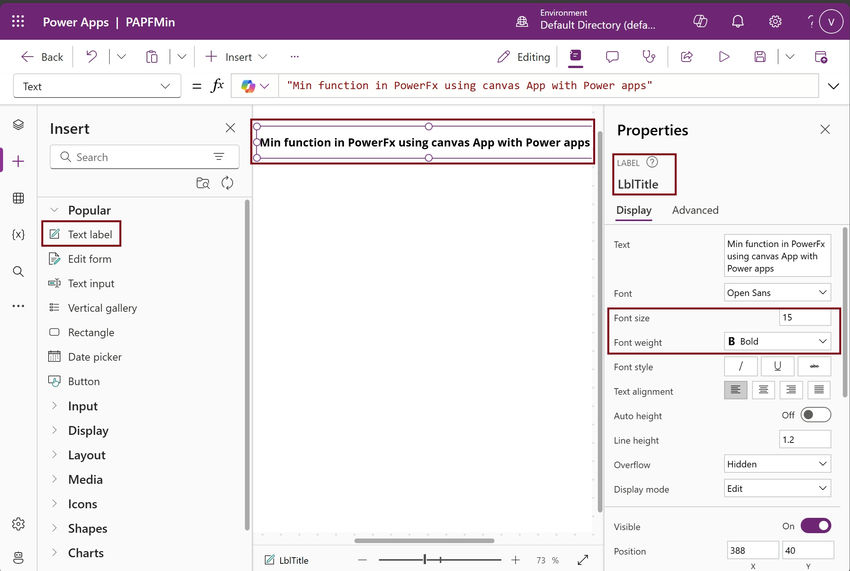850x571 pixels.
Task: Close the Insert pane
Action: click(x=230, y=127)
